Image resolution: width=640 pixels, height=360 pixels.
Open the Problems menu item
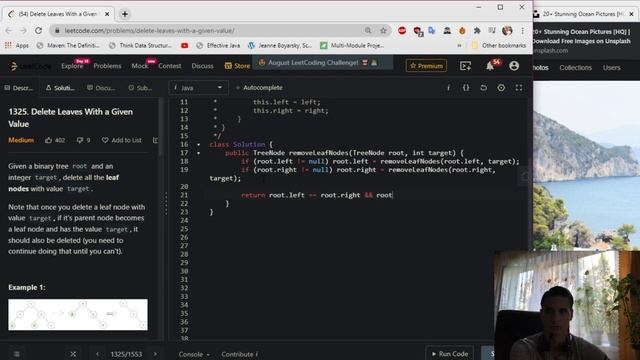point(107,66)
